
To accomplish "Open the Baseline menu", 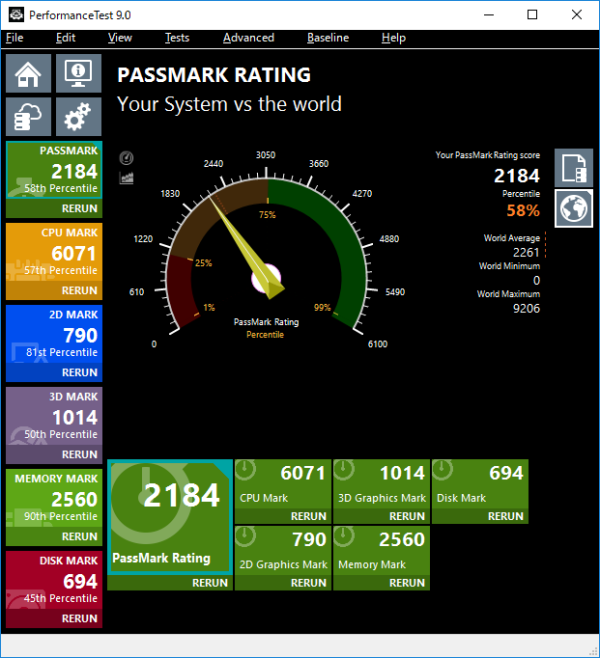I will pyautogui.click(x=328, y=38).
